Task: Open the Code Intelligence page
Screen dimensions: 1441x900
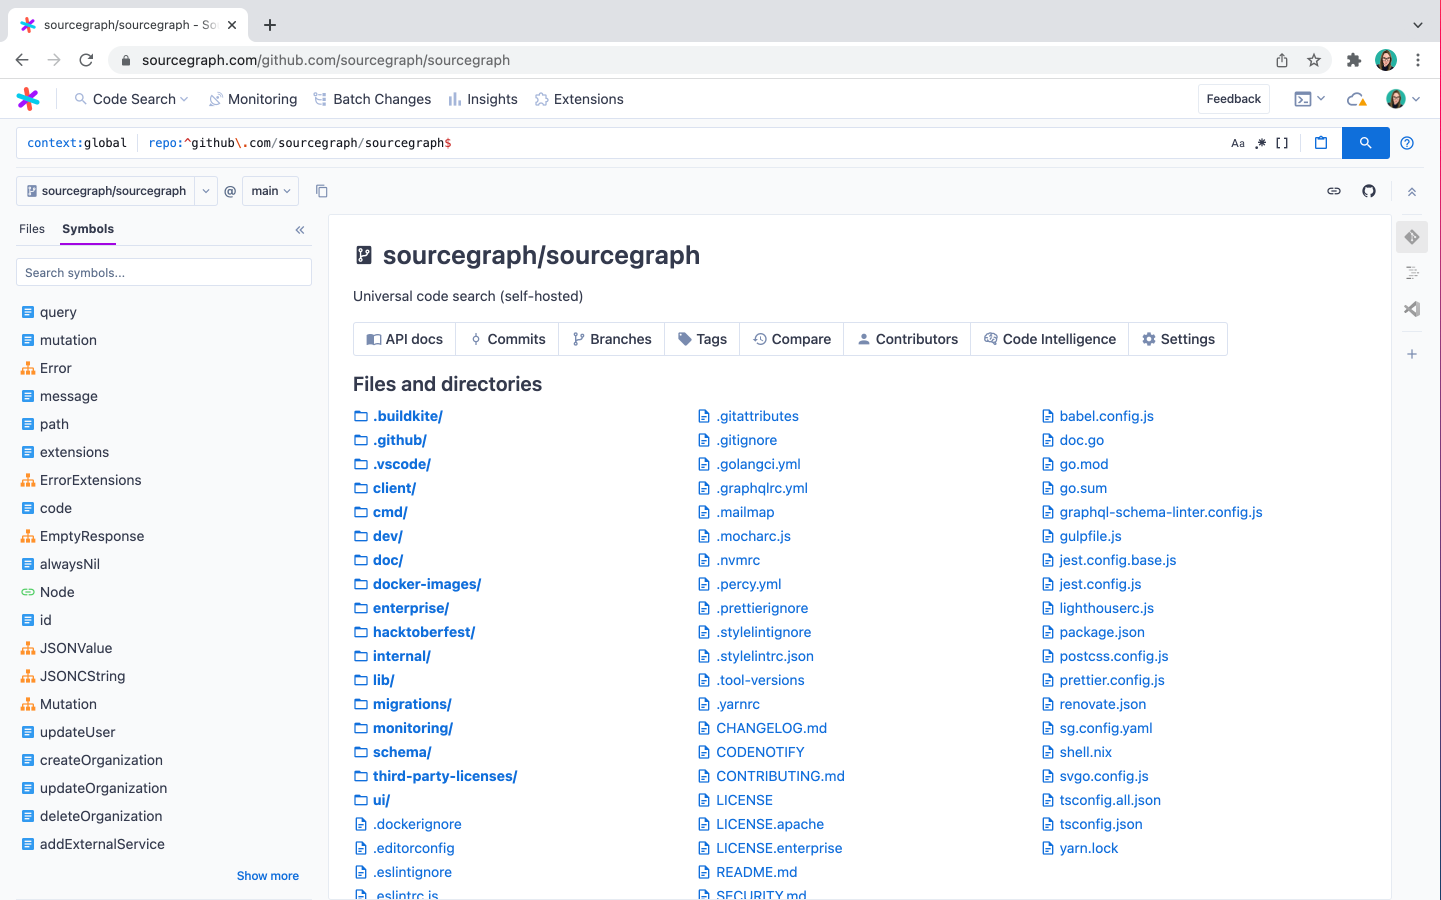Action: click(1050, 339)
